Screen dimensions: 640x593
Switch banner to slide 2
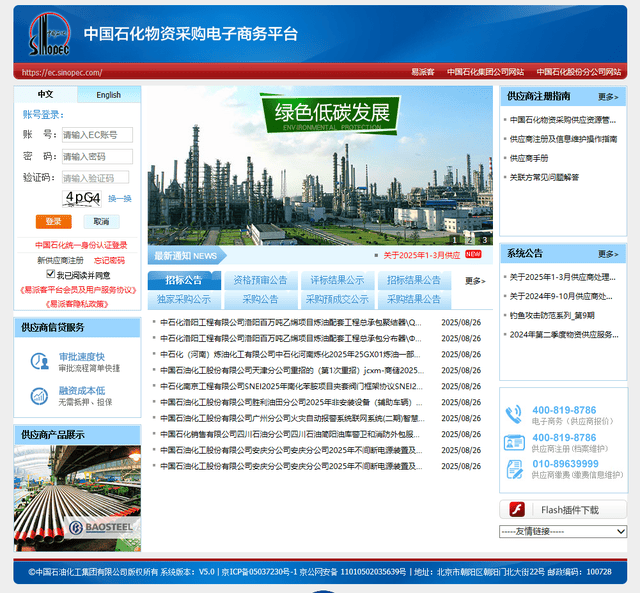click(x=469, y=239)
